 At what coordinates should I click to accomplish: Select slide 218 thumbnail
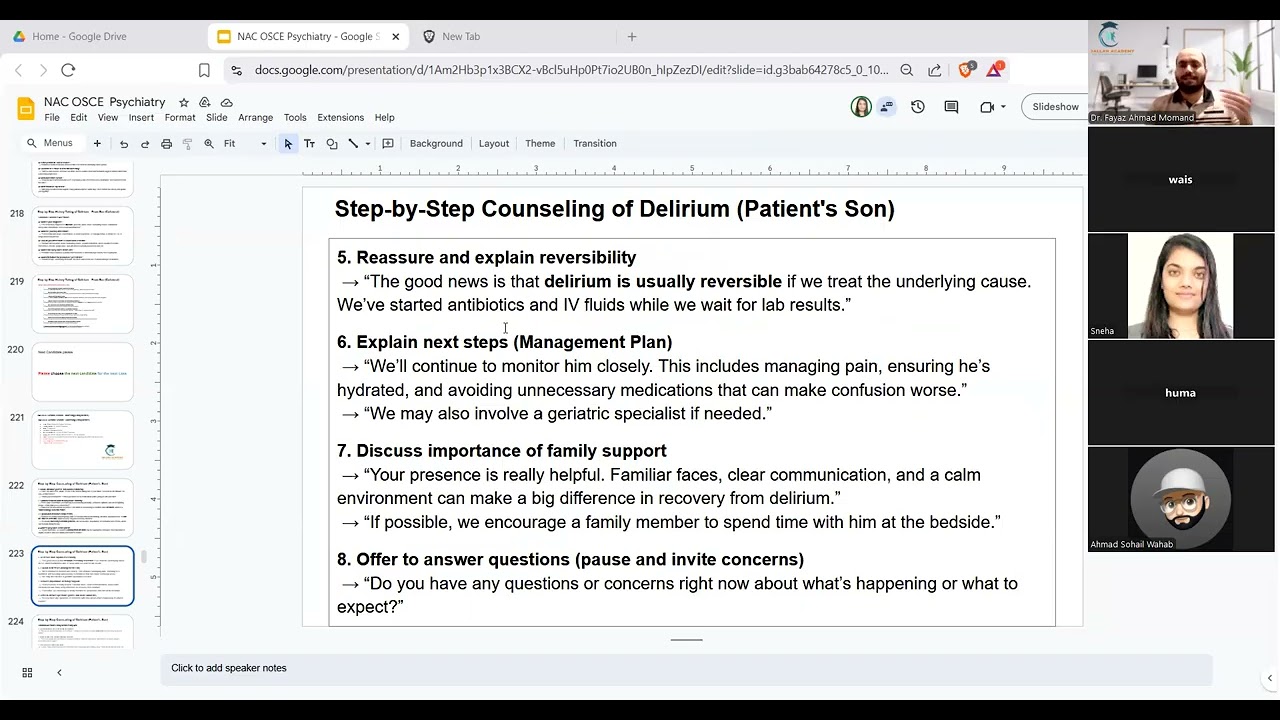coord(83,236)
